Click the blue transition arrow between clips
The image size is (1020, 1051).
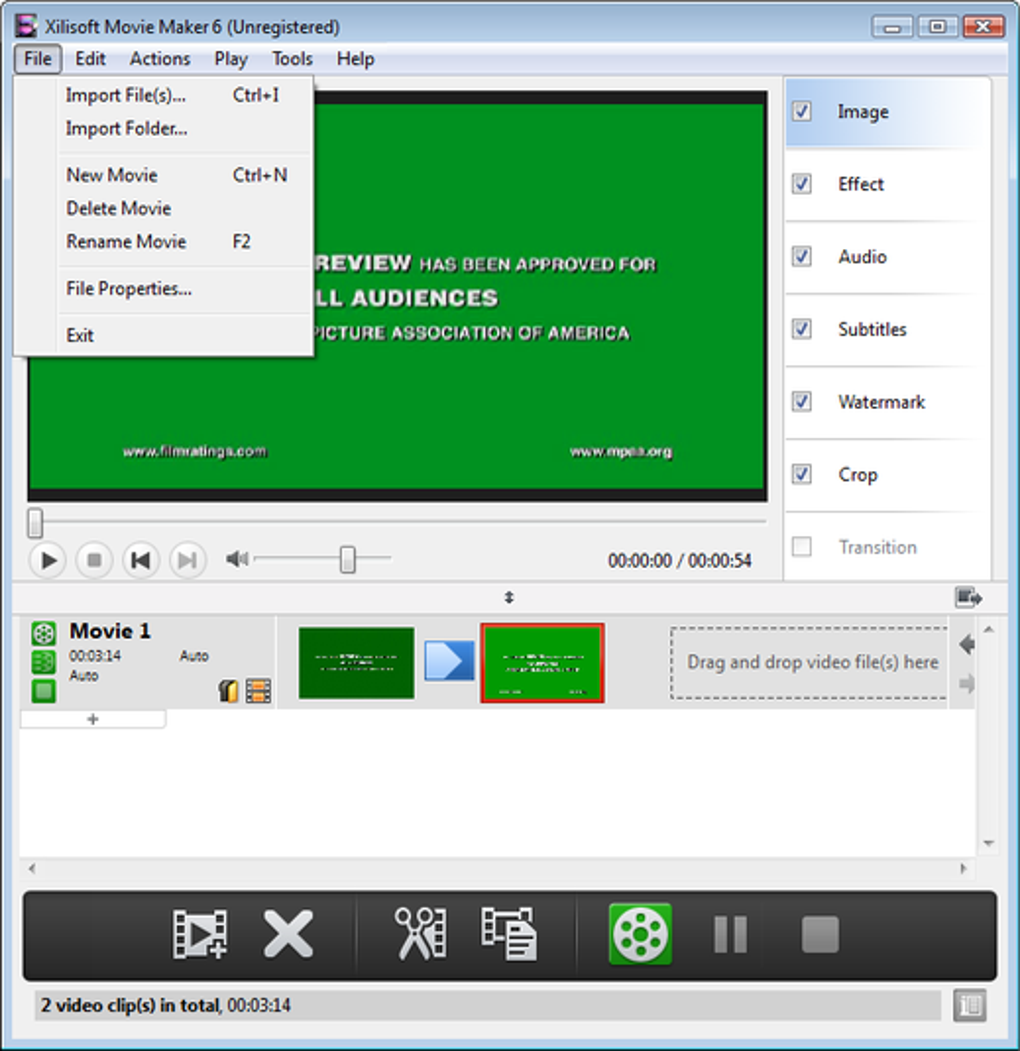(449, 662)
